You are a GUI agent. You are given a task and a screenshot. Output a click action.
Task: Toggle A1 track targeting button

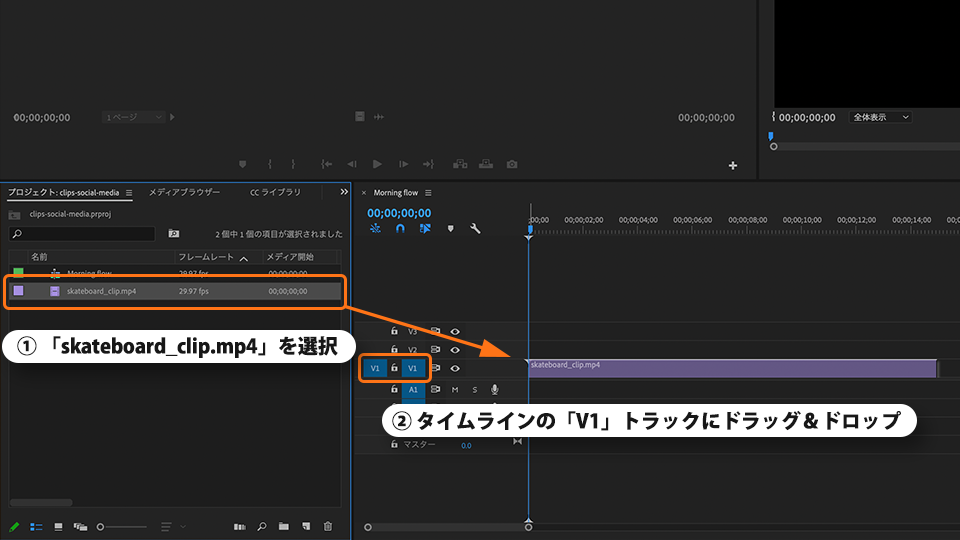pos(413,389)
